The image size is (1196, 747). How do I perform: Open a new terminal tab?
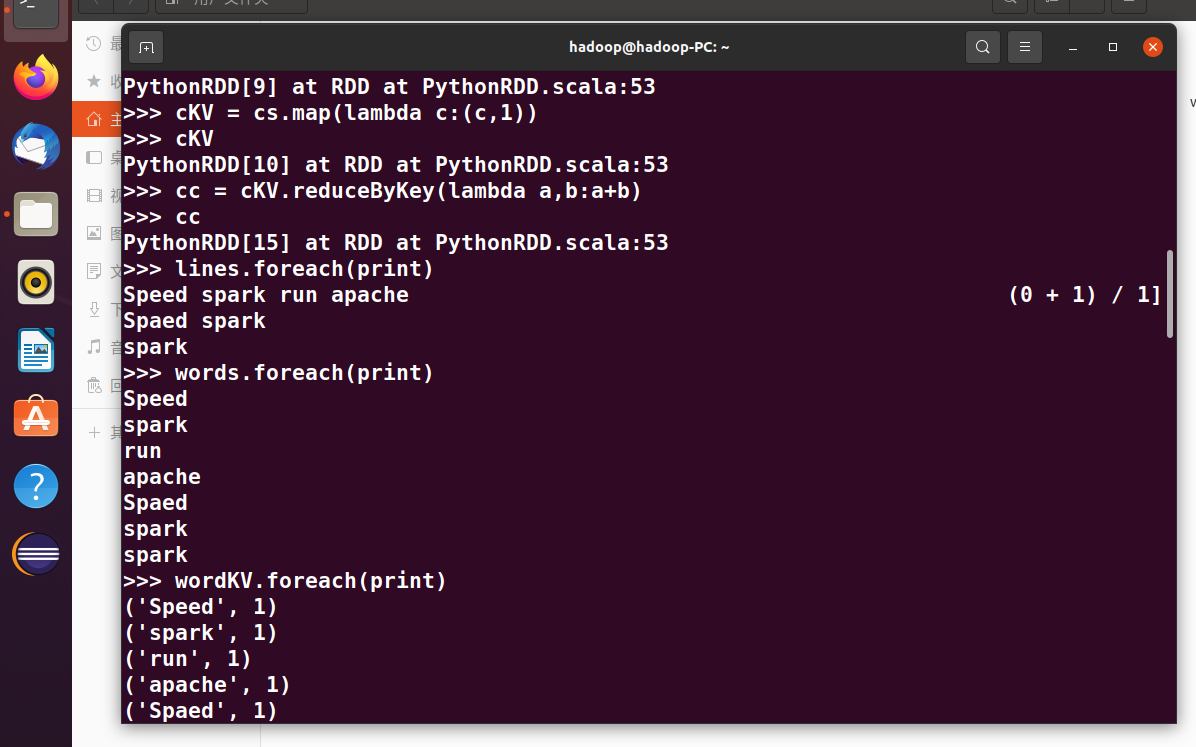146,47
